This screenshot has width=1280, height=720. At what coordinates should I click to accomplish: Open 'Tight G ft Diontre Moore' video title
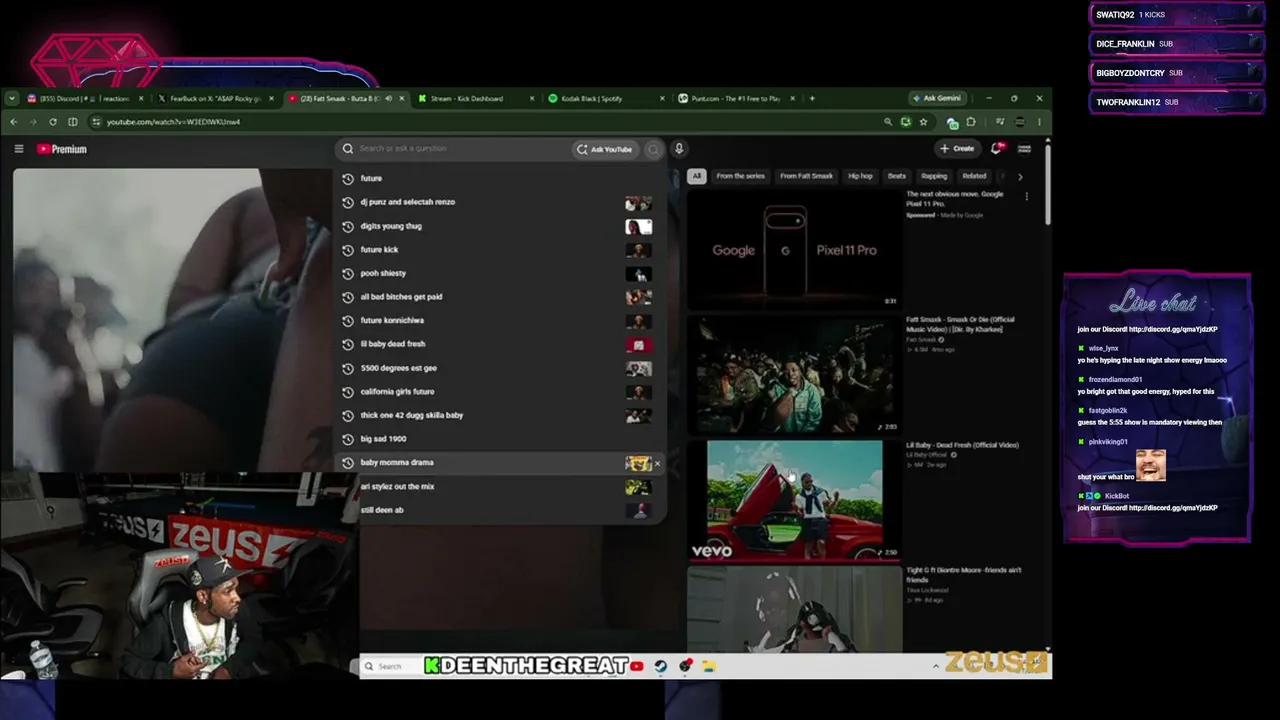pyautogui.click(x=964, y=575)
